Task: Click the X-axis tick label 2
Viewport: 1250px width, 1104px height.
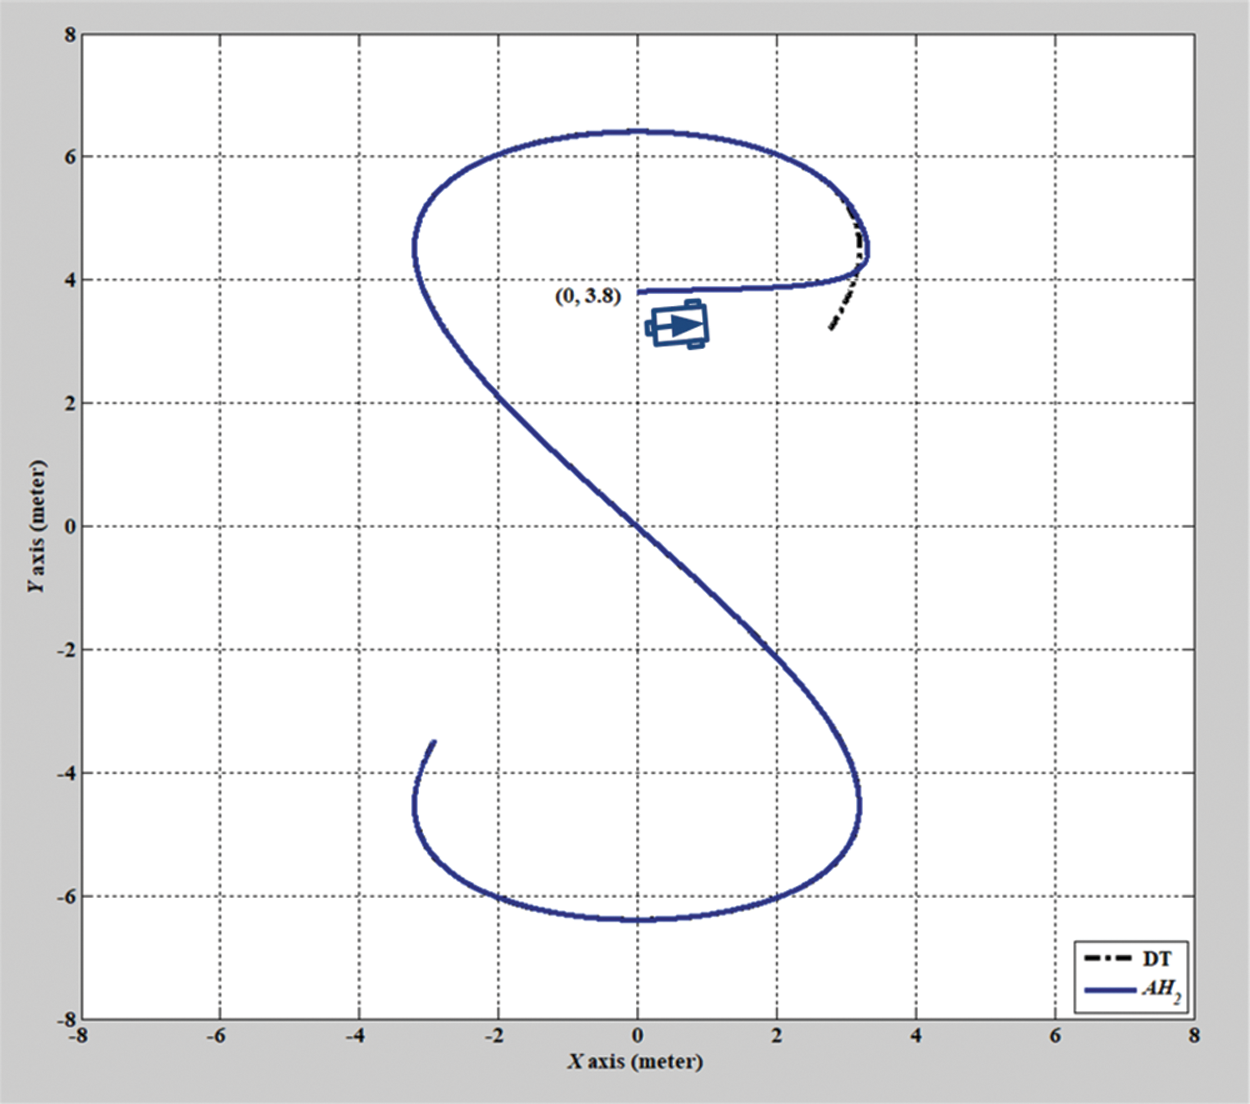Action: [777, 1037]
